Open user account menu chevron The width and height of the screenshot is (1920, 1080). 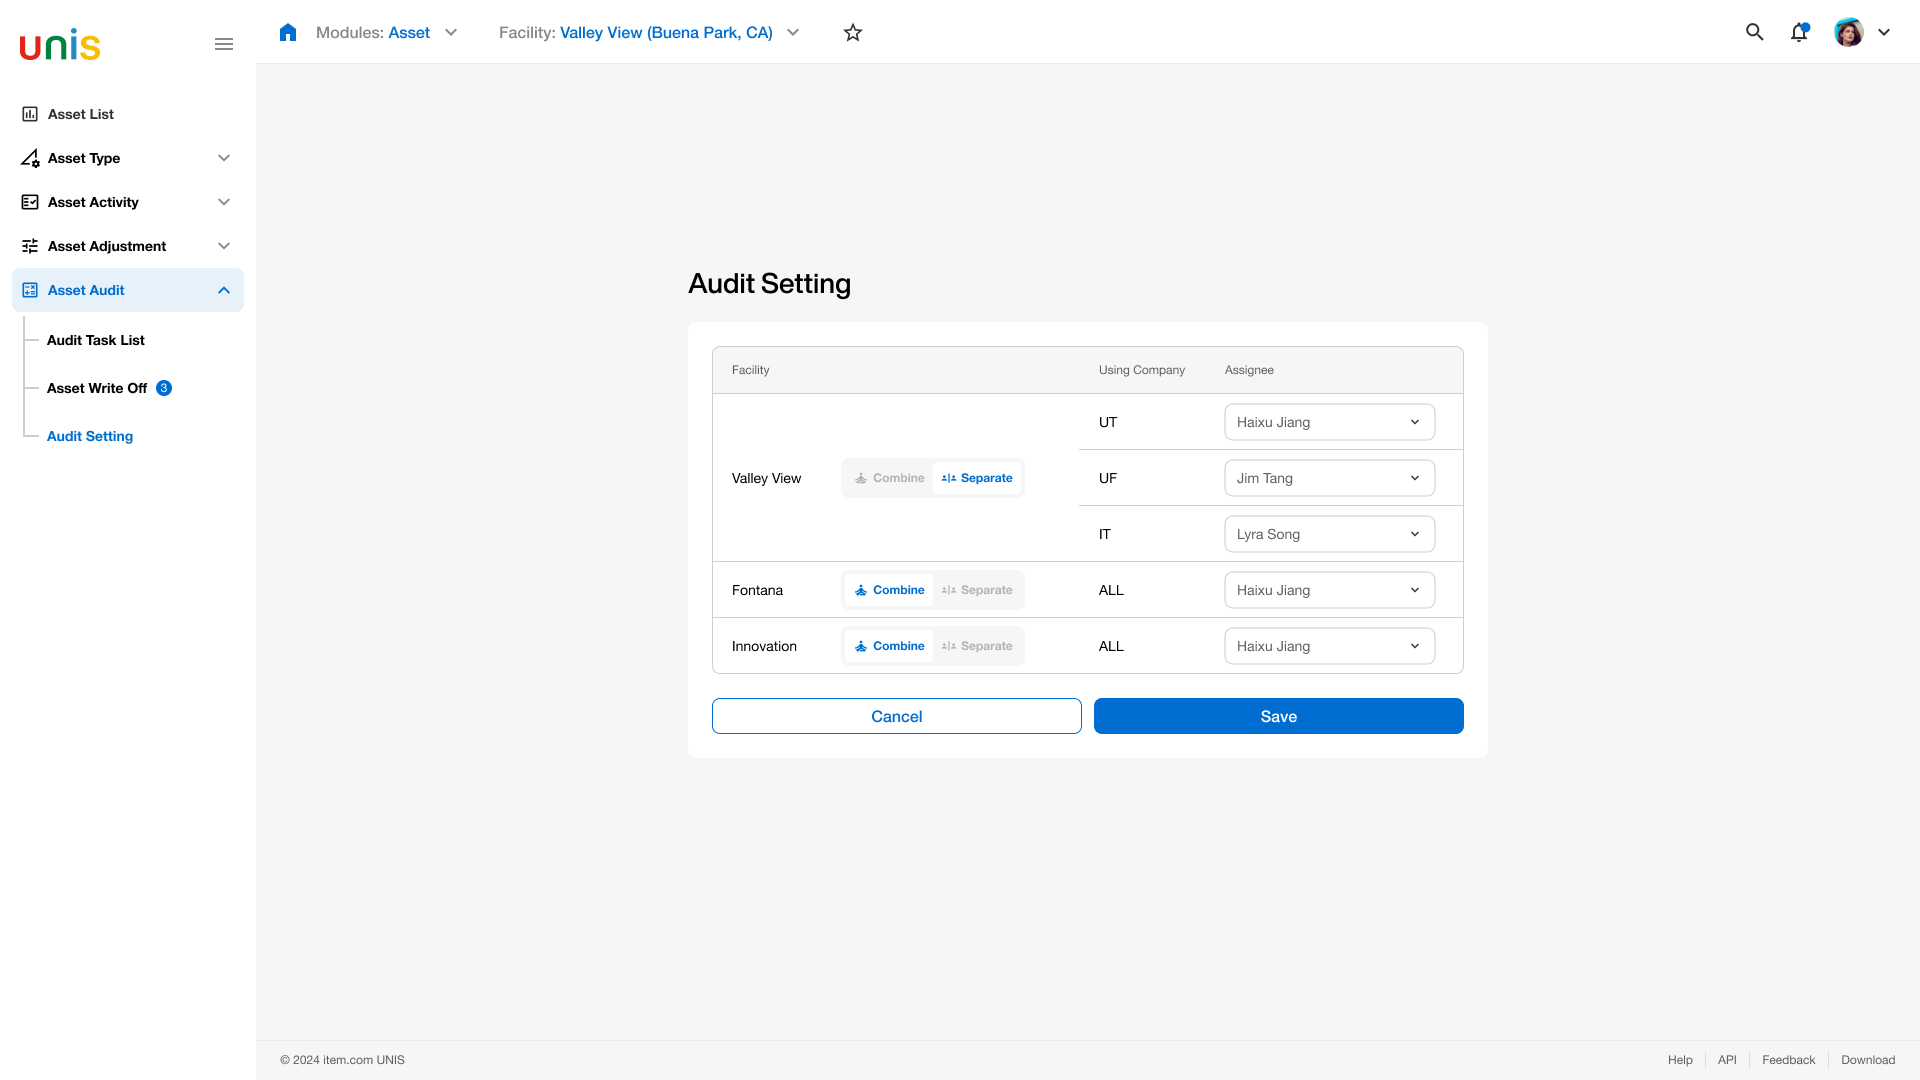point(1884,32)
